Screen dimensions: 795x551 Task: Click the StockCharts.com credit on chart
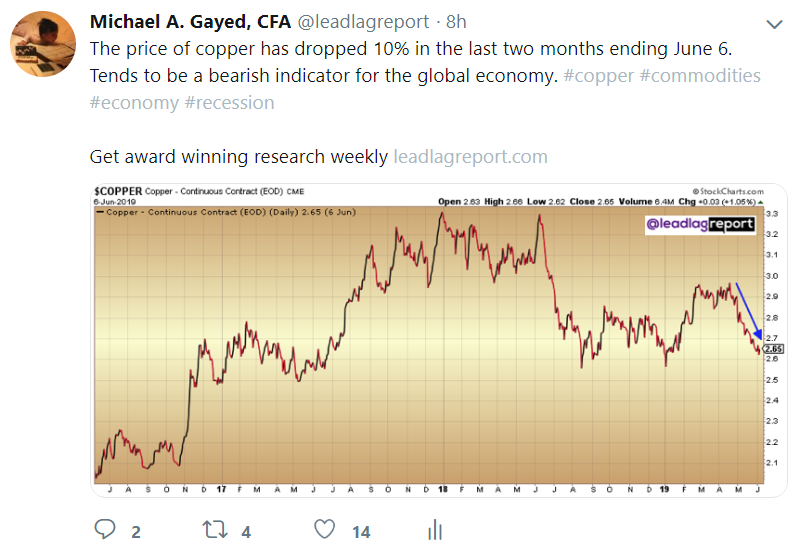click(729, 190)
